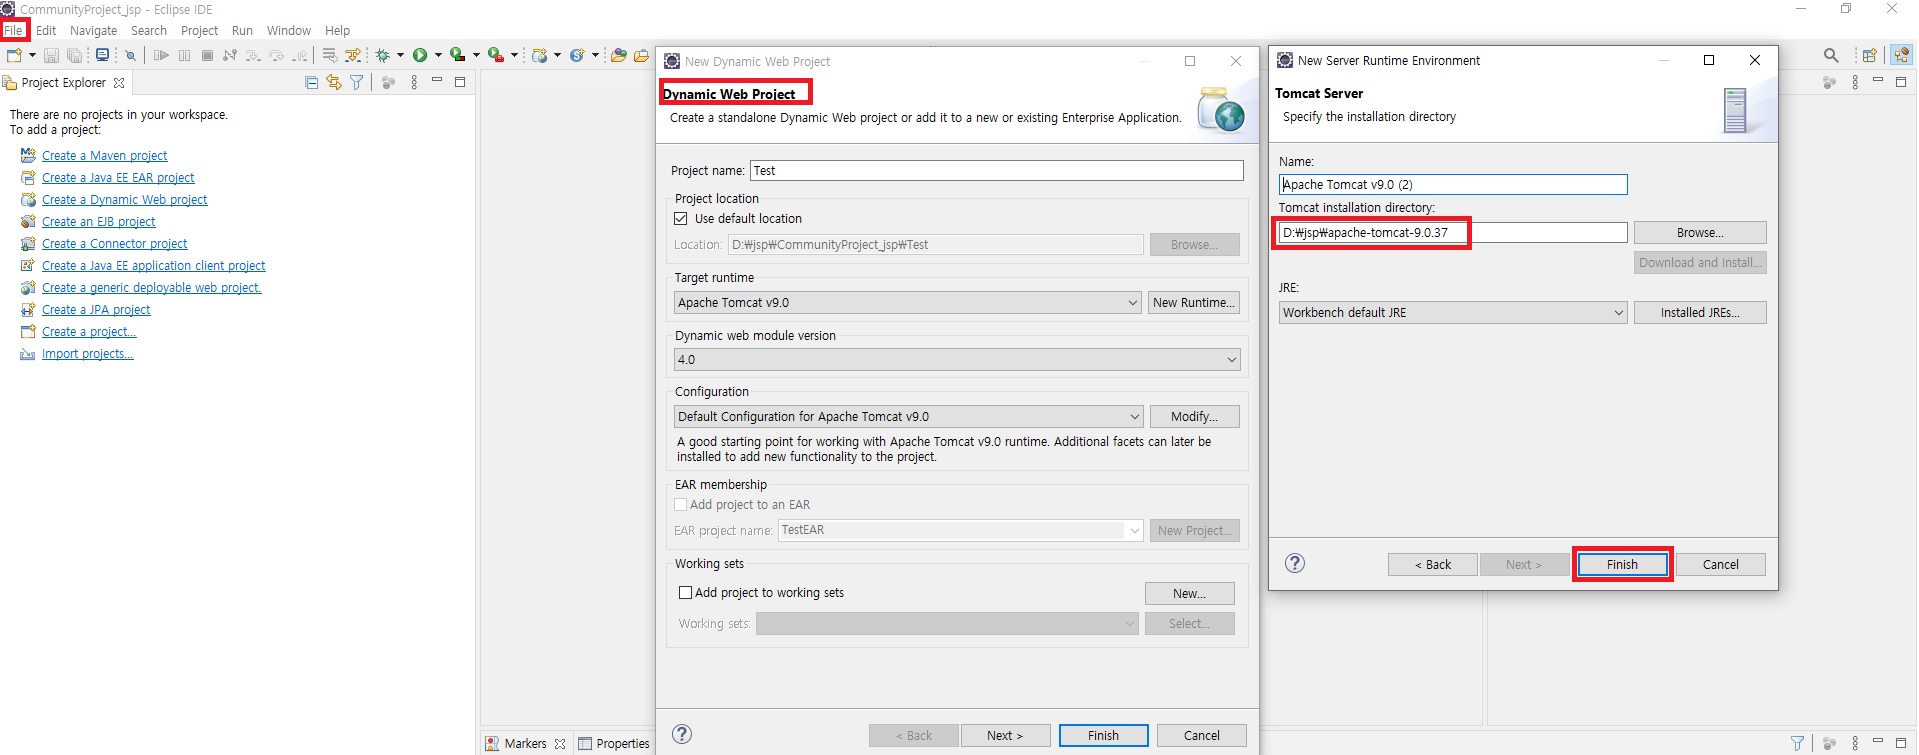Click the Step Into icon
Viewport: 1919px width, 755px height.
point(253,55)
